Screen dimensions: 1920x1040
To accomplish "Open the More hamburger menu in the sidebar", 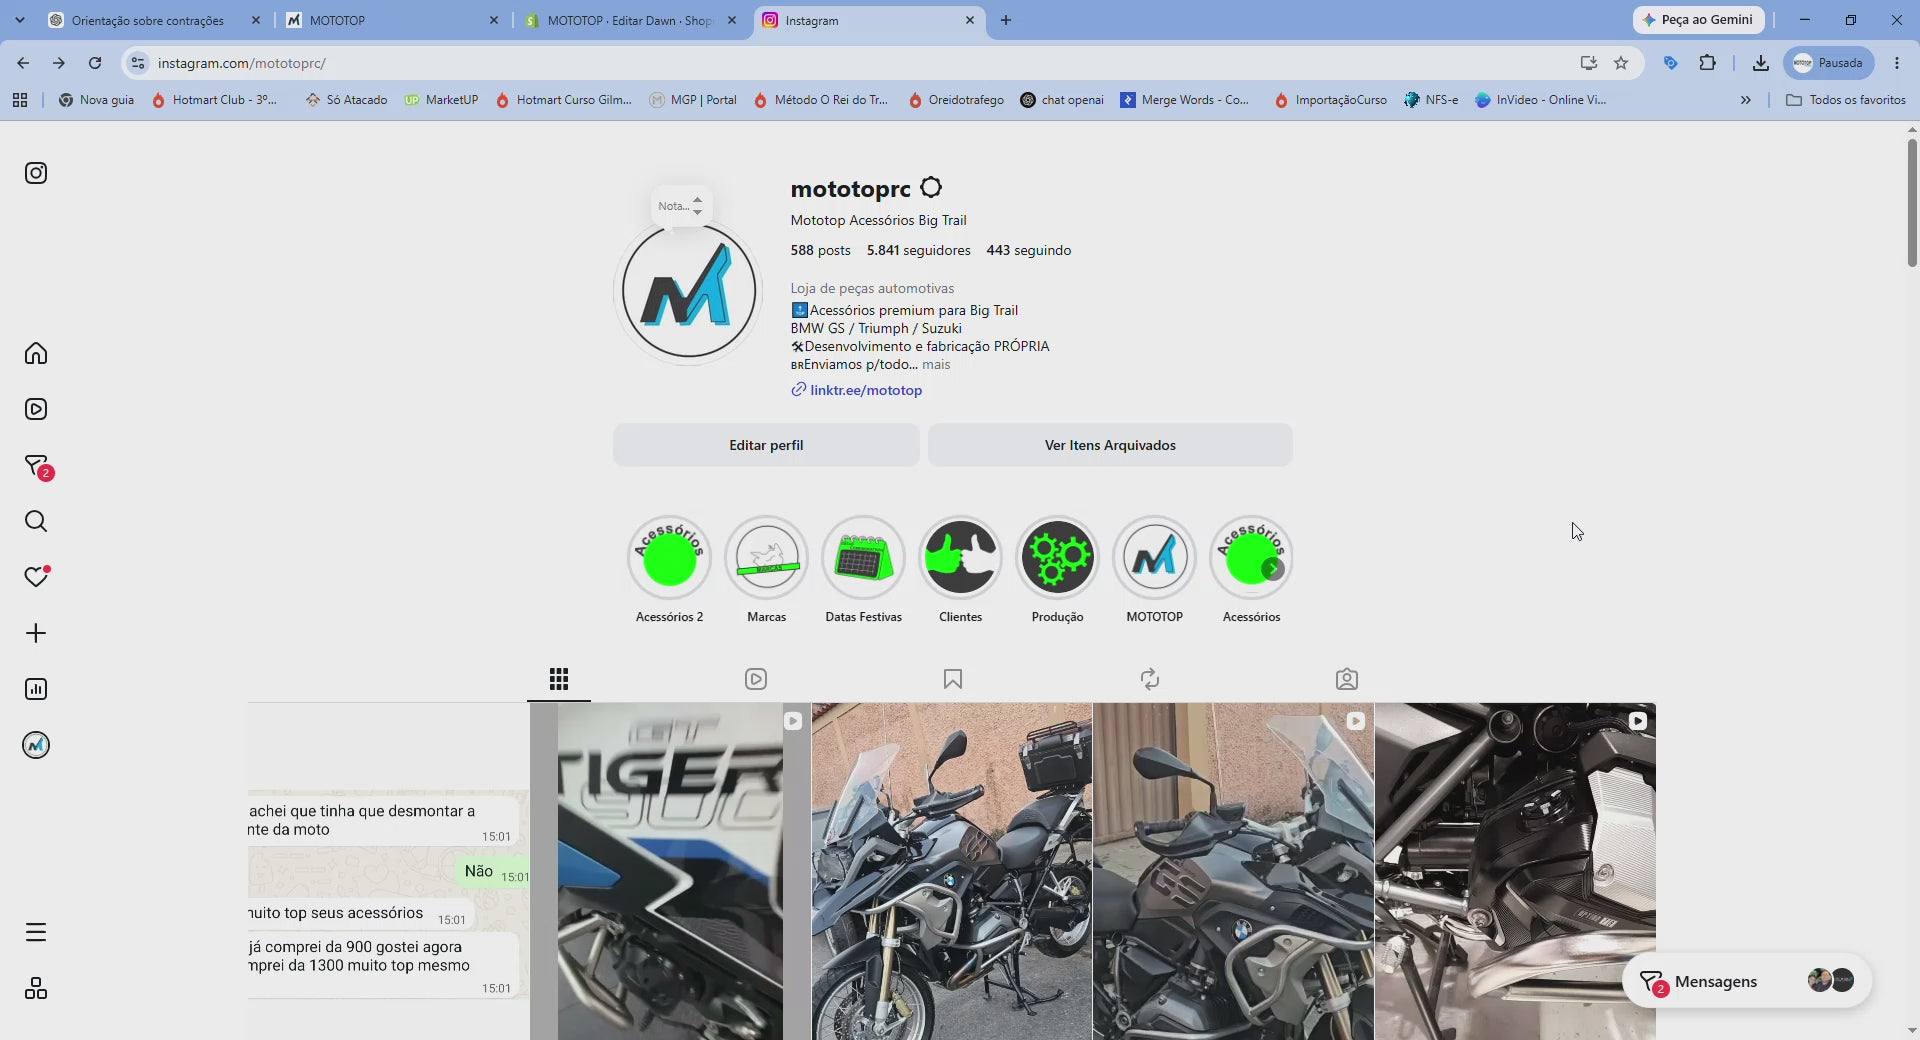I will tap(36, 932).
